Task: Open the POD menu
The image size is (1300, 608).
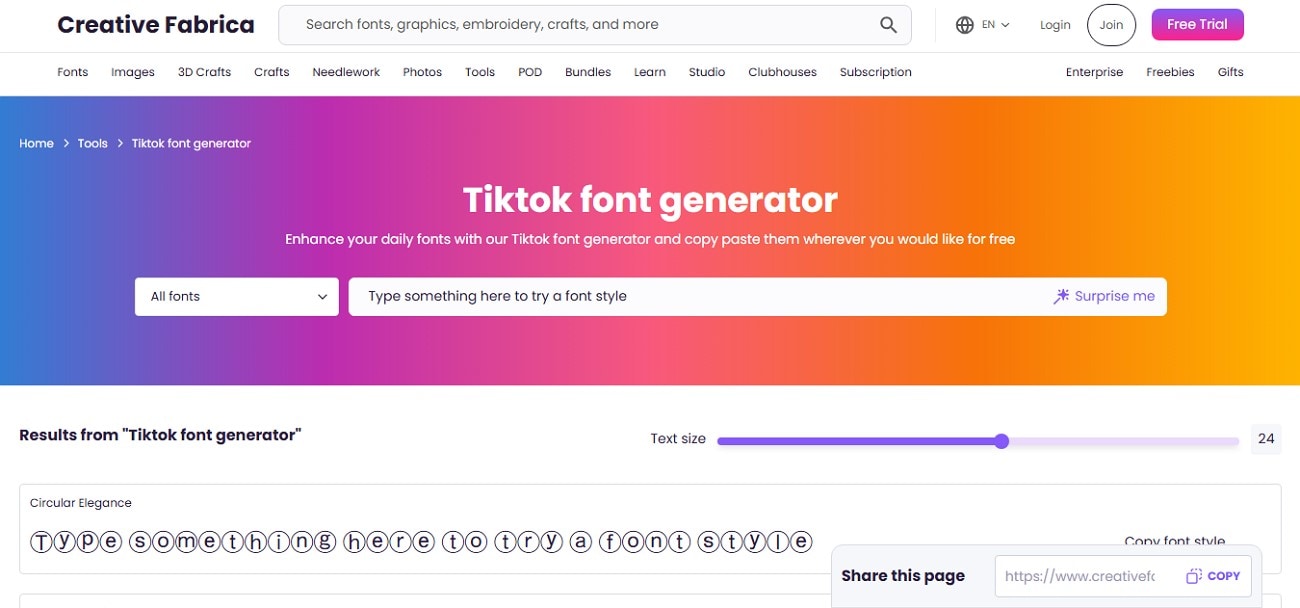Action: [530, 72]
